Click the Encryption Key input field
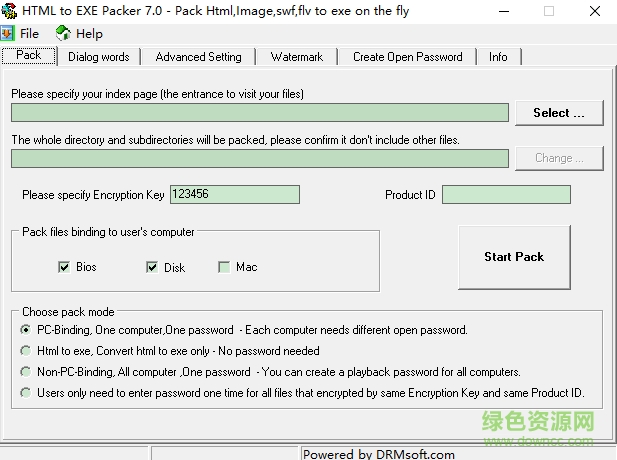 point(234,195)
